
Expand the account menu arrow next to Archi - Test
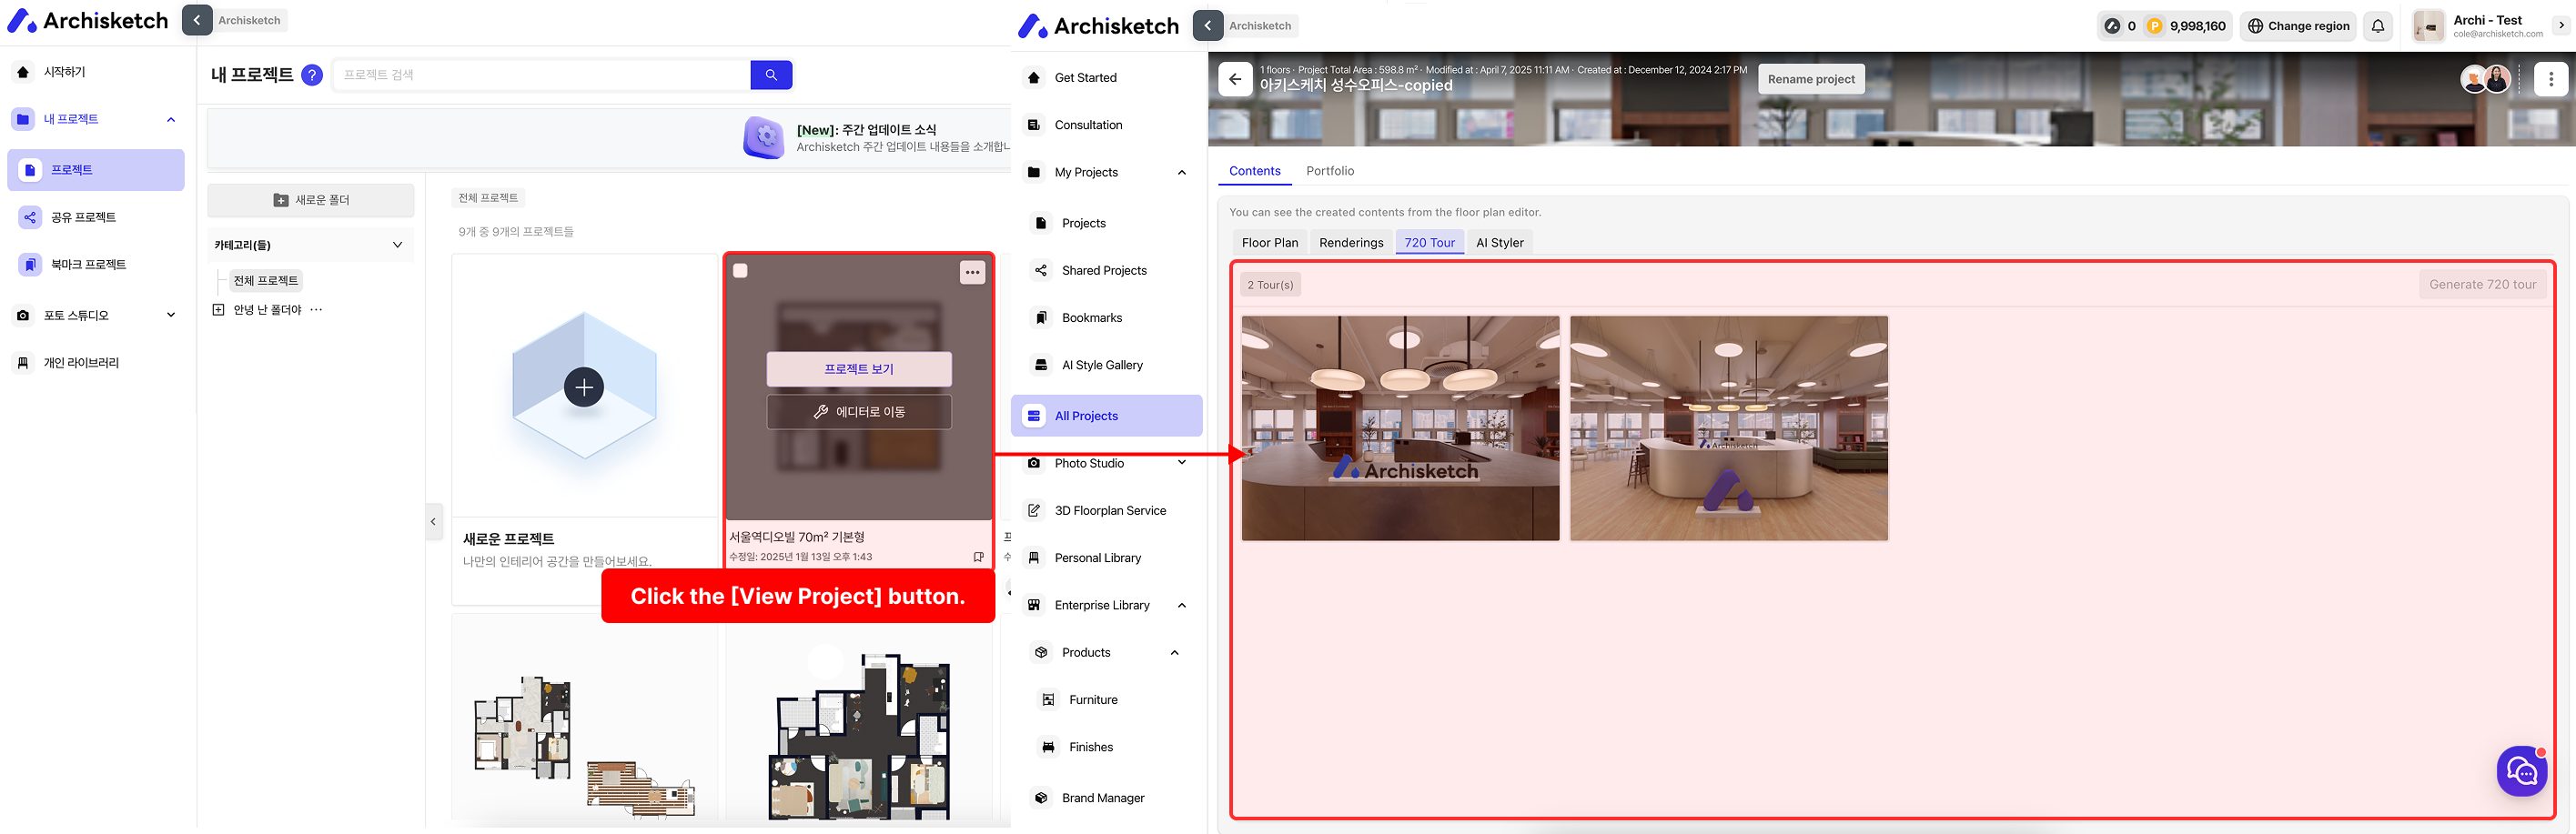2561,26
